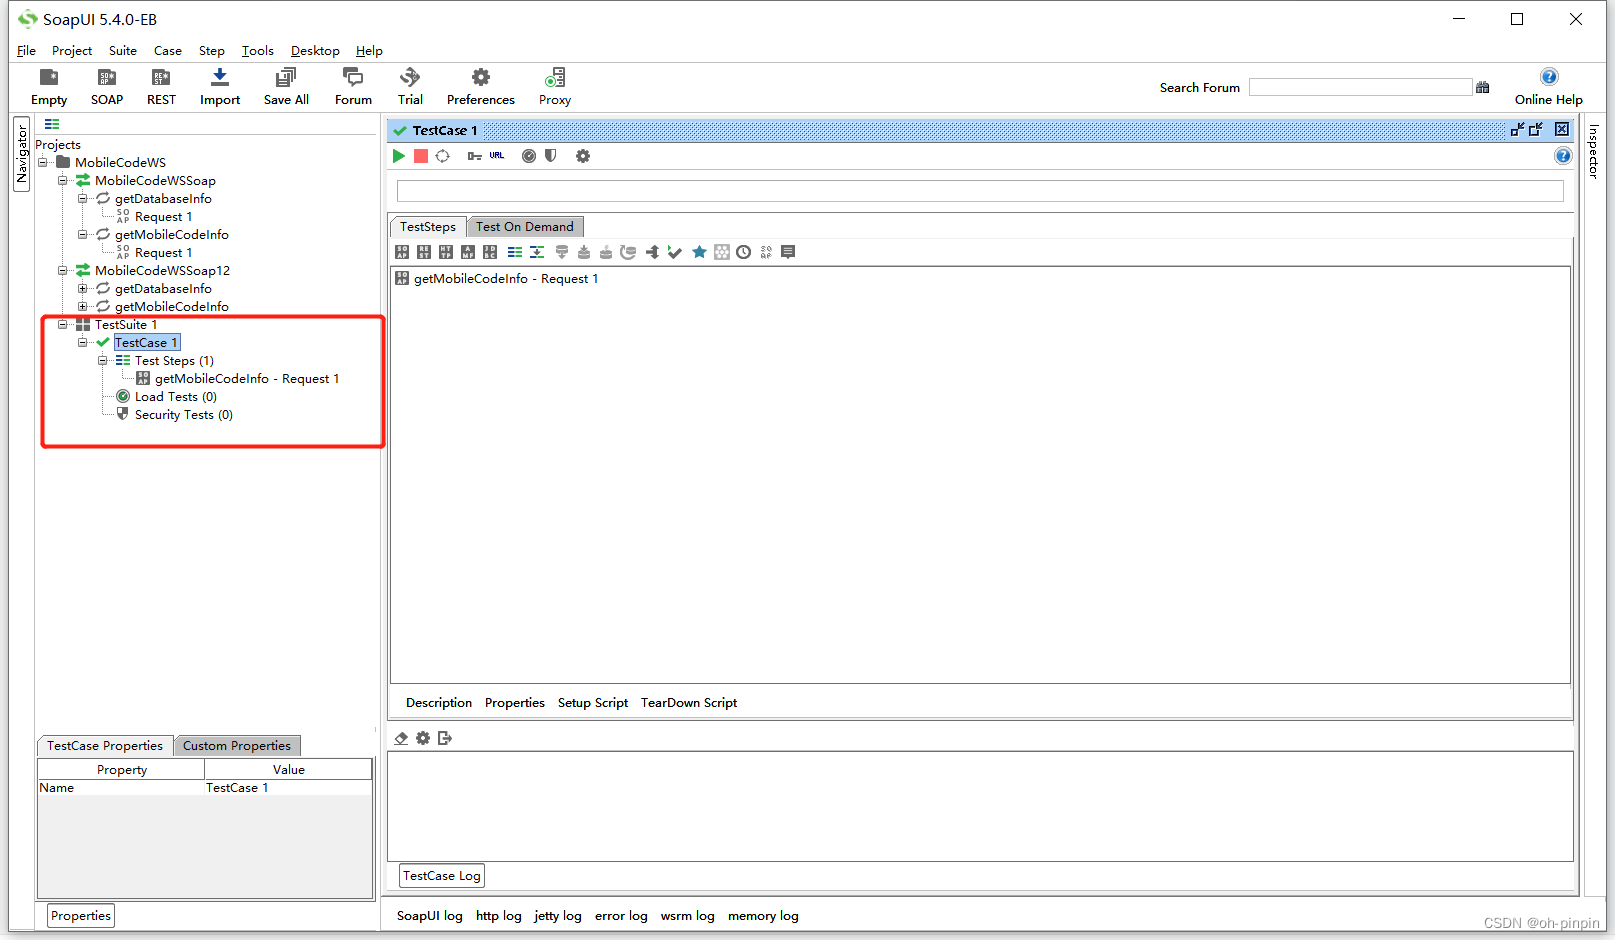
Task: Insert a Delay step using the clock icon
Action: click(743, 251)
